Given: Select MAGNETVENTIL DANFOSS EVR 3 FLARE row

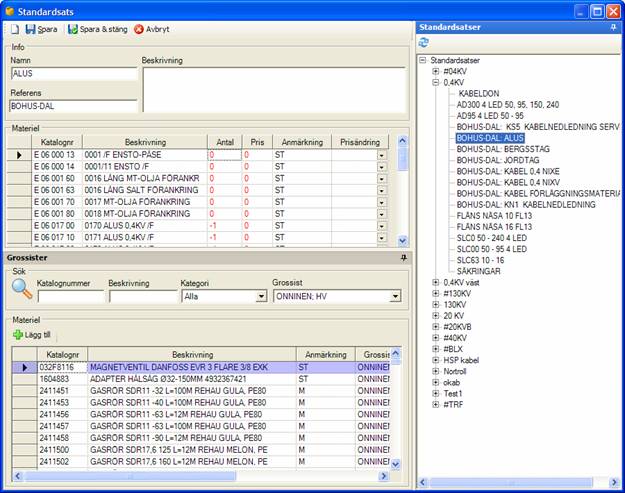Looking at the screenshot, I should pos(201,367).
